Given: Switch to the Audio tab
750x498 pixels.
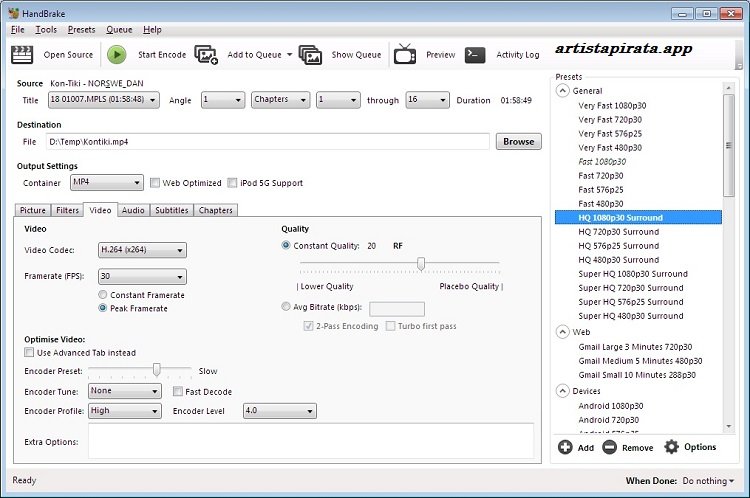Looking at the screenshot, I should click(133, 210).
